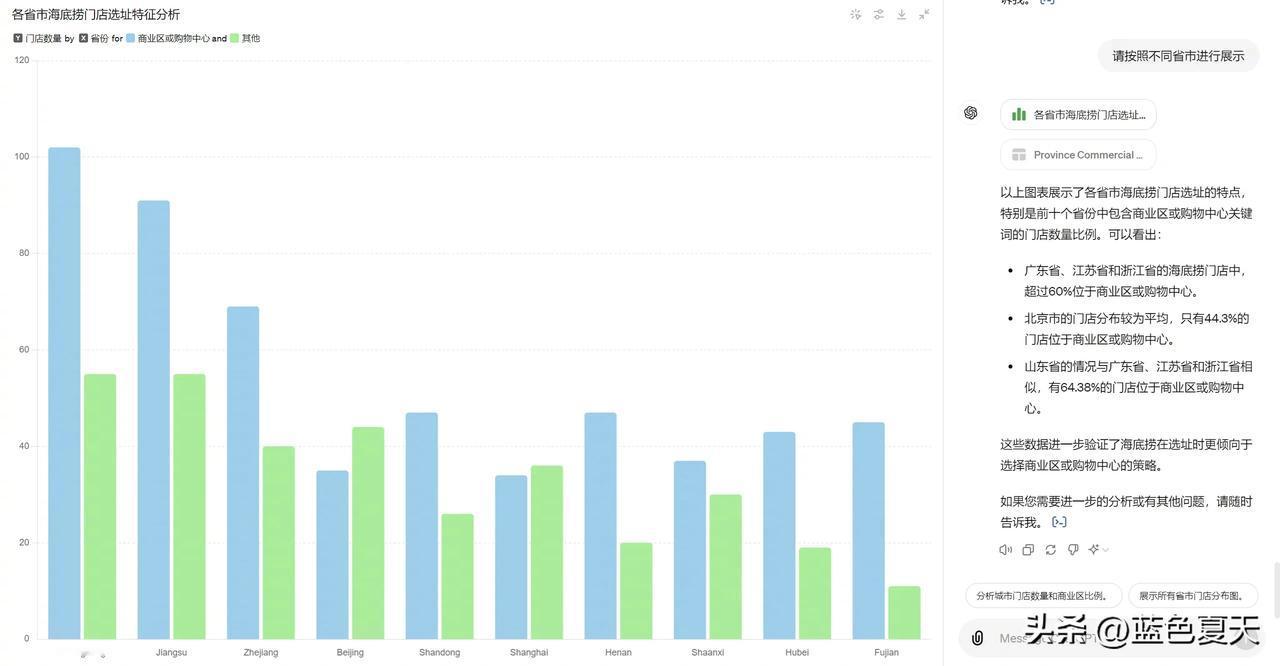Click the Zhejiang axis label
The image size is (1280, 666).
261,653
